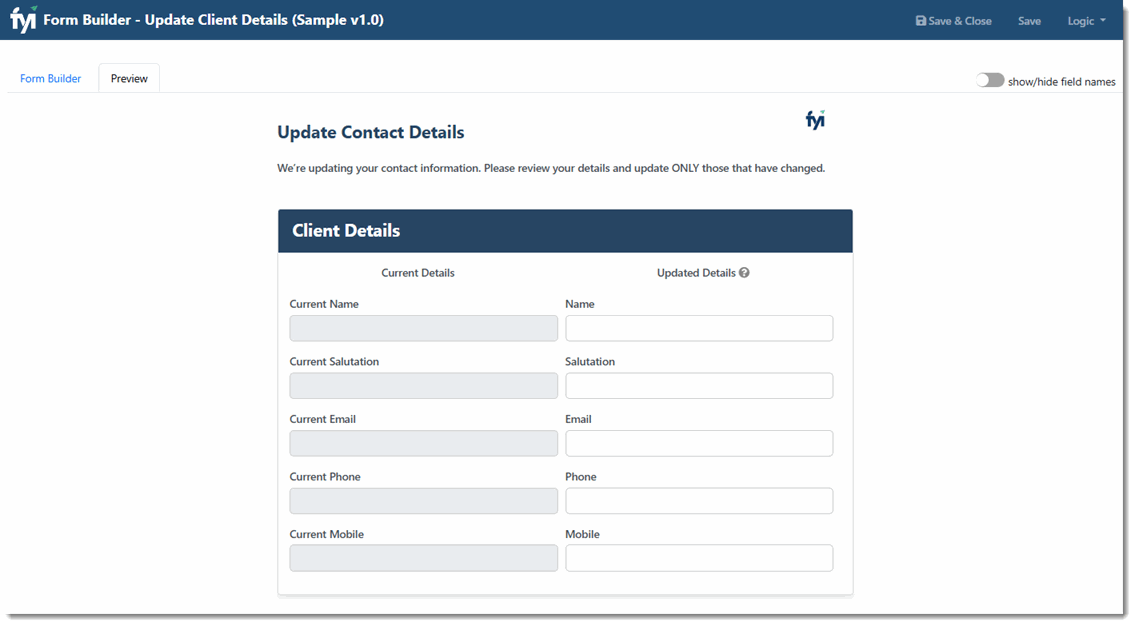Focus the Salutation input field
The image size is (1135, 626).
tap(699, 386)
